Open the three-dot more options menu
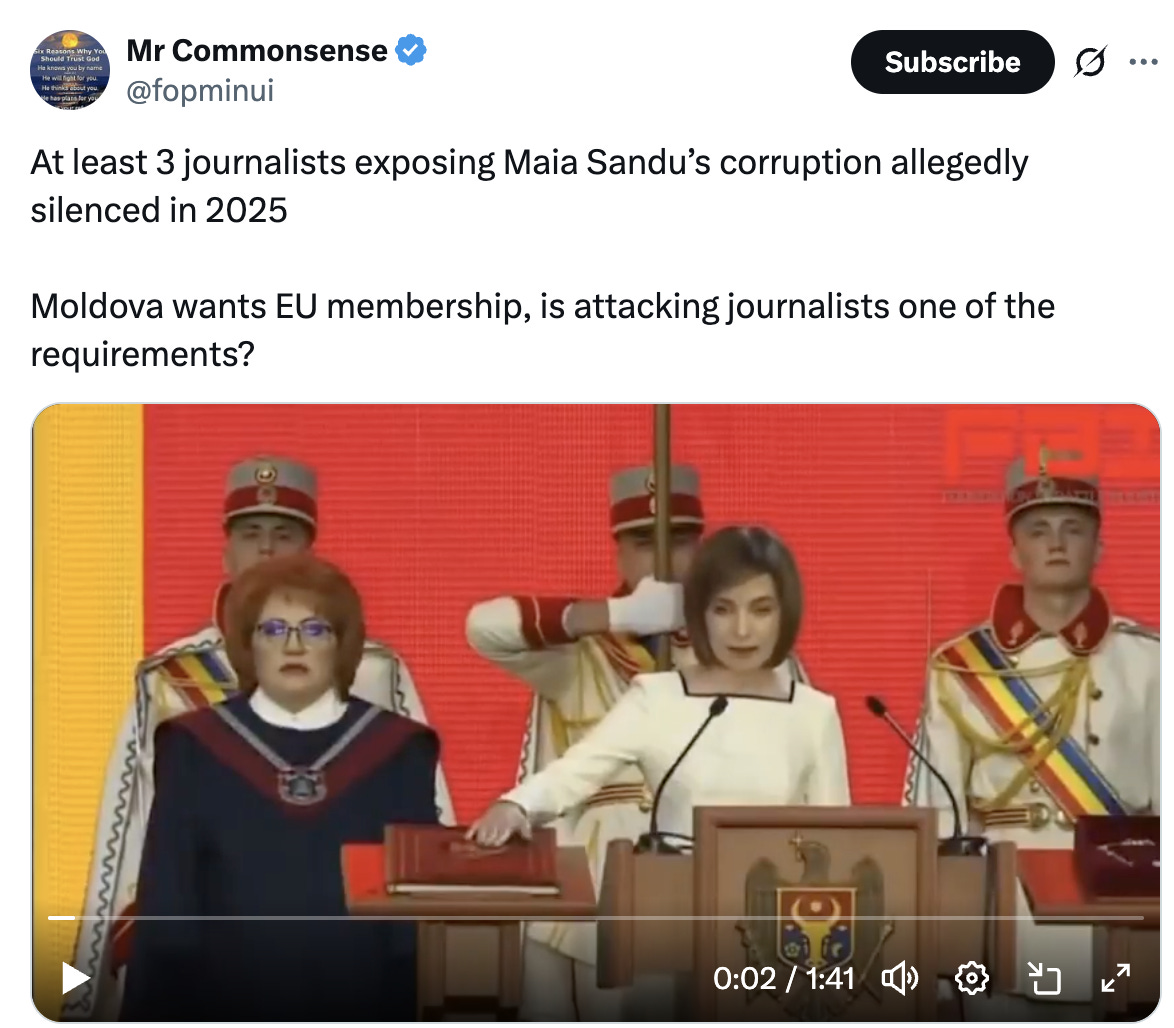The height and width of the screenshot is (1028, 1174). pyautogui.click(x=1143, y=62)
